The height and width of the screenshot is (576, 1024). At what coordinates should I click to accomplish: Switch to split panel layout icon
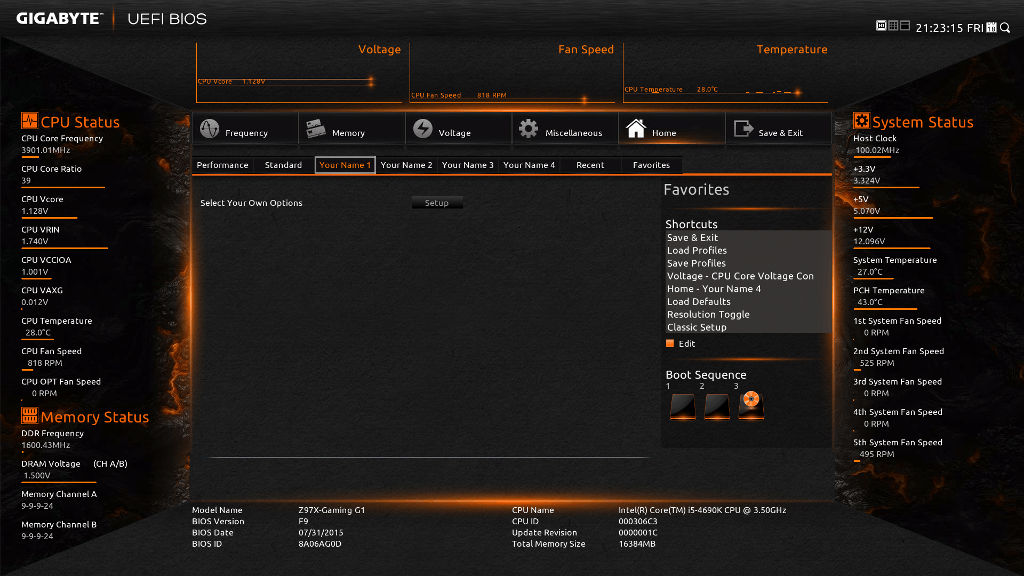pos(904,25)
